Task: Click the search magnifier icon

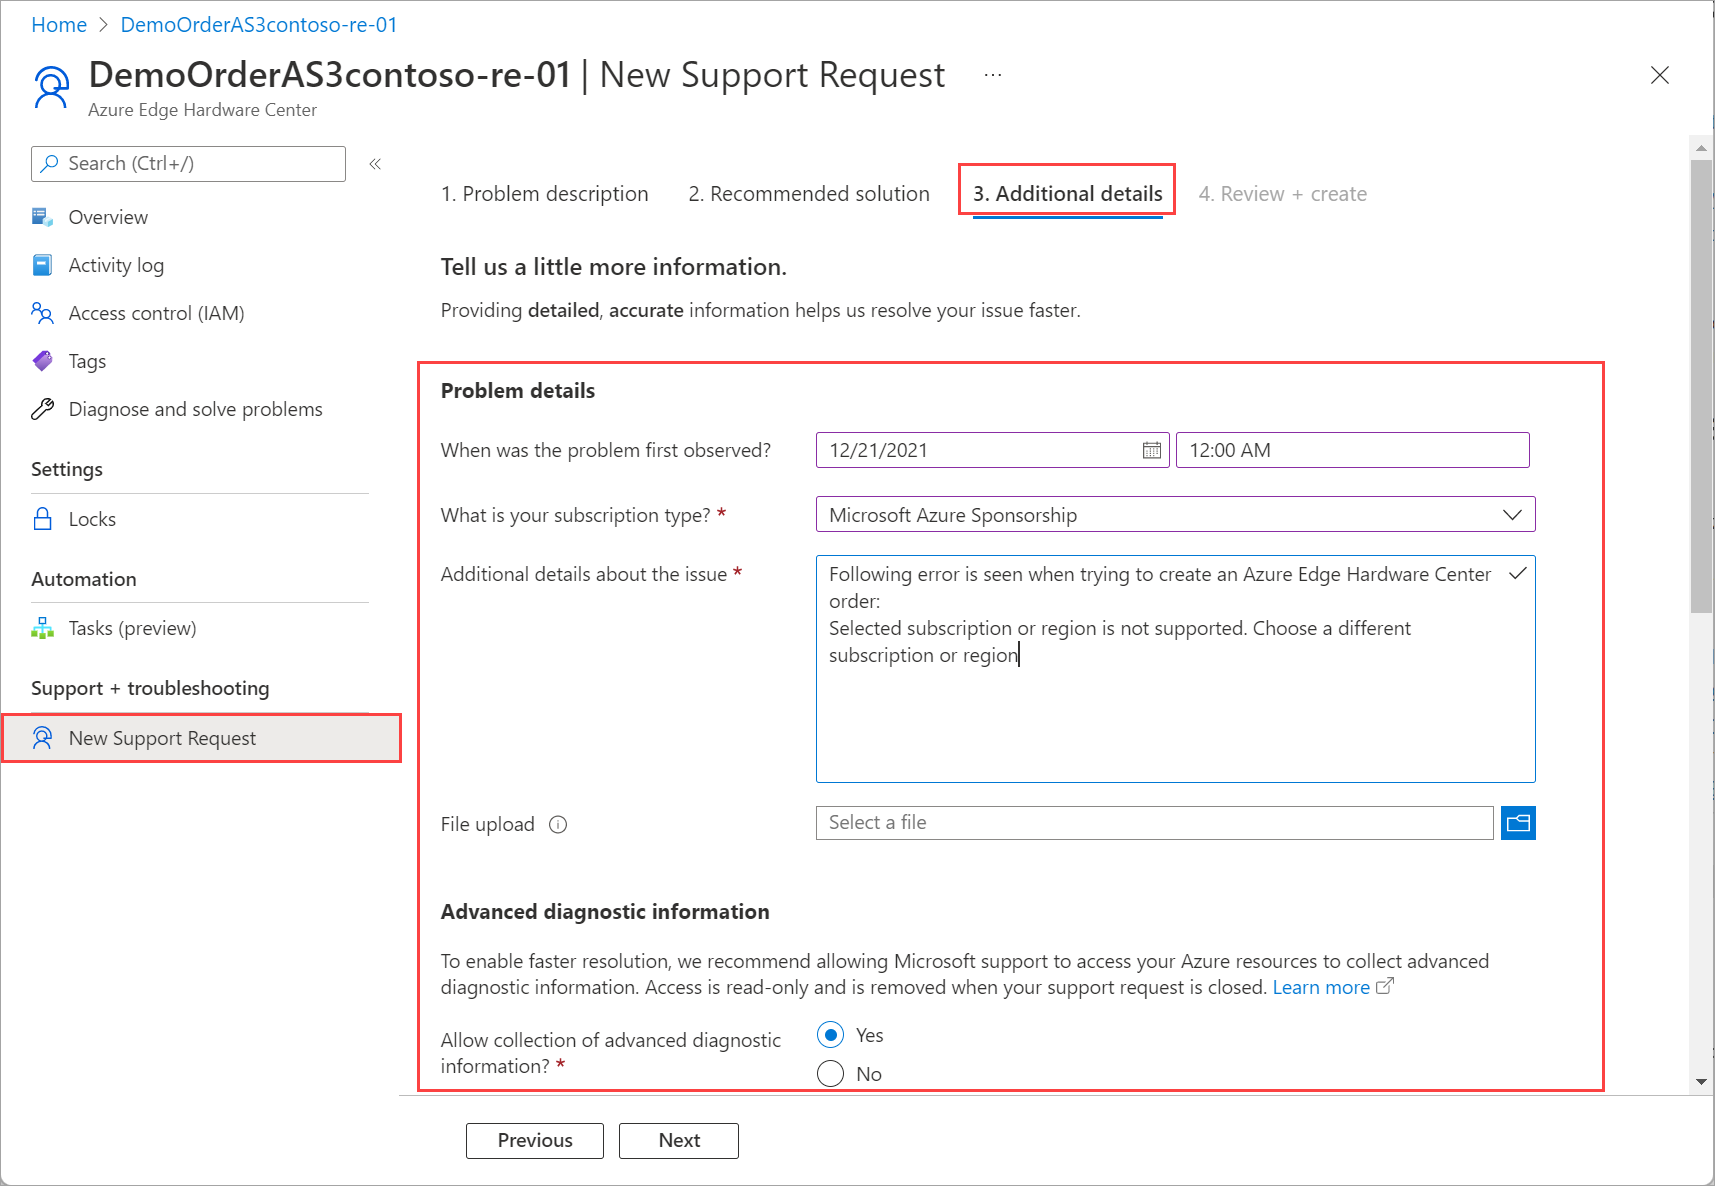Action: [x=50, y=163]
